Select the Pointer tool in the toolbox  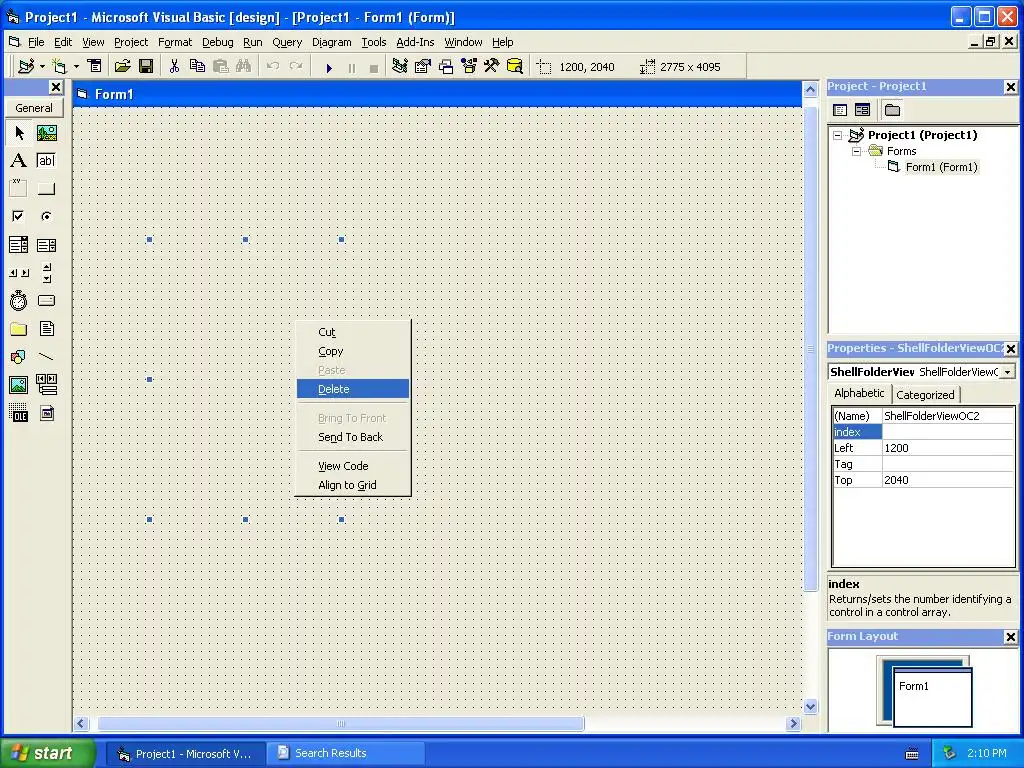coord(19,133)
